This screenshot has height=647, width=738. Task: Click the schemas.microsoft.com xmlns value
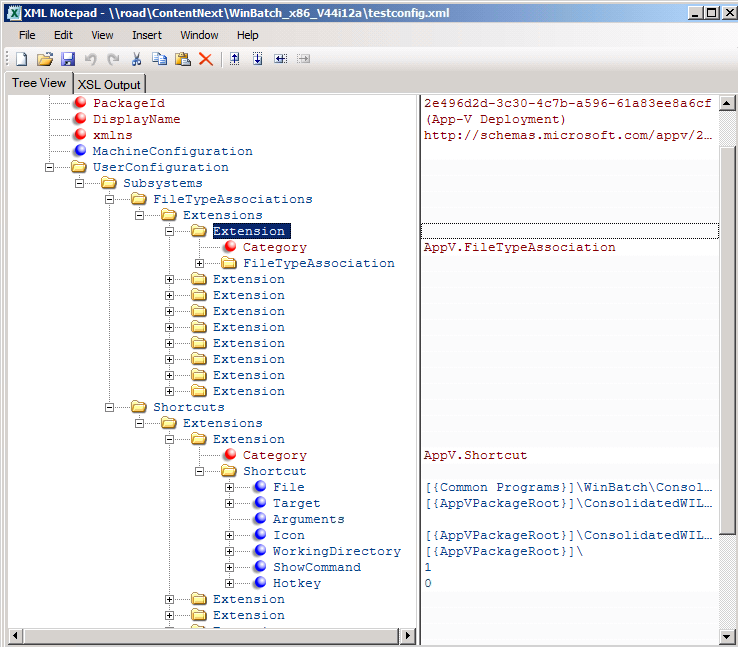tap(568, 135)
